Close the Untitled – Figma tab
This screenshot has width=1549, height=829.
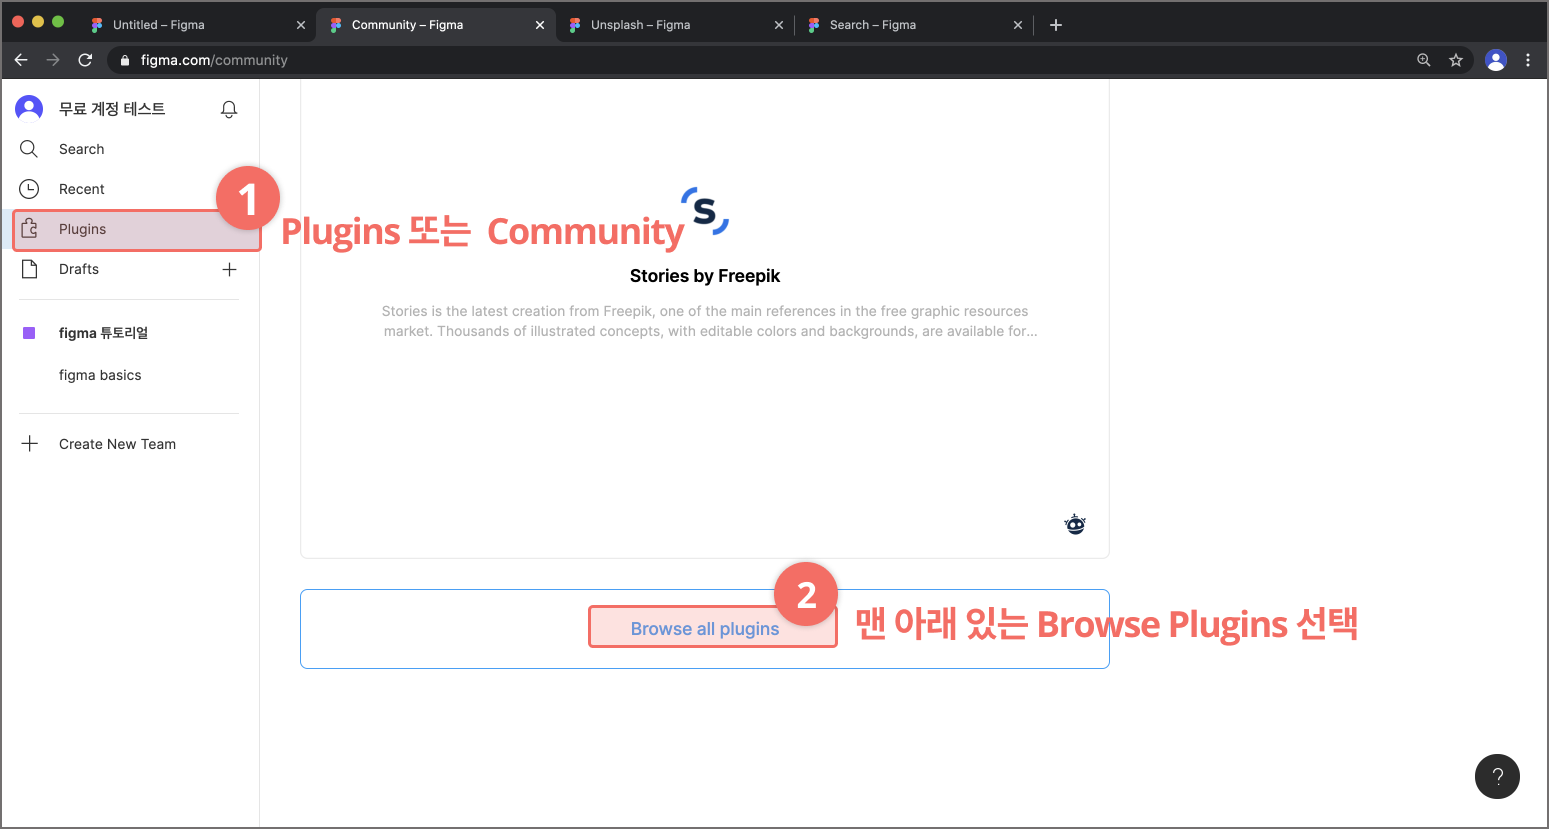pos(301,25)
